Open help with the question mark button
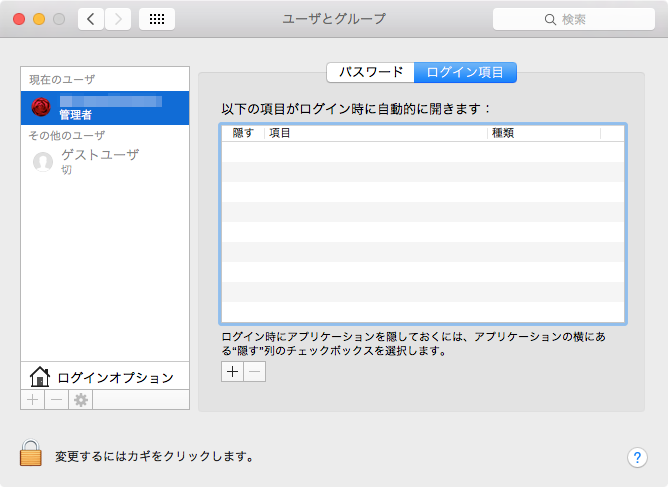 [637, 458]
